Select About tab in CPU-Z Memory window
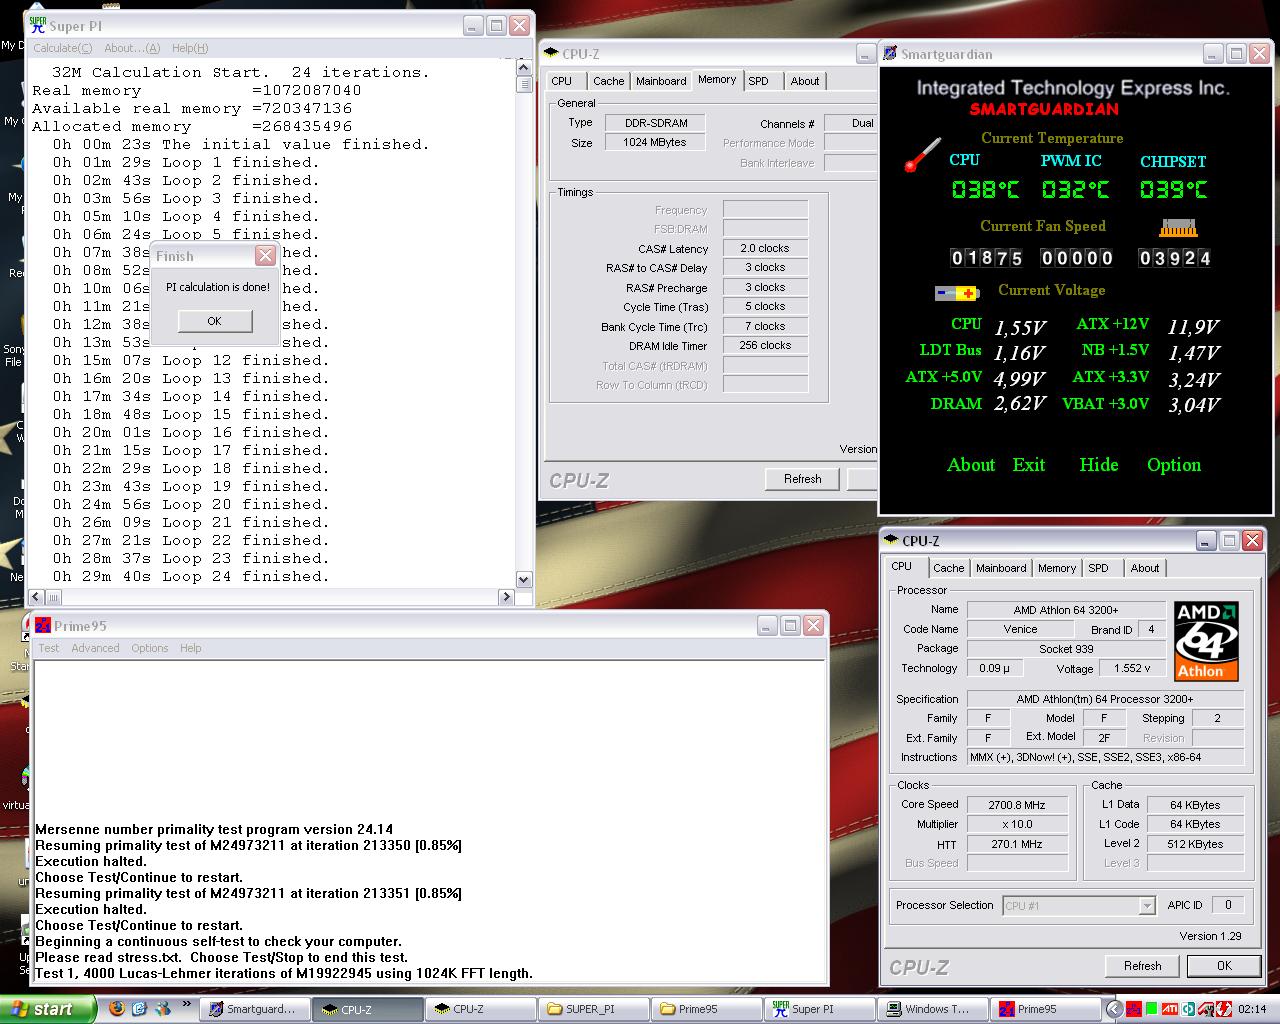 [805, 81]
